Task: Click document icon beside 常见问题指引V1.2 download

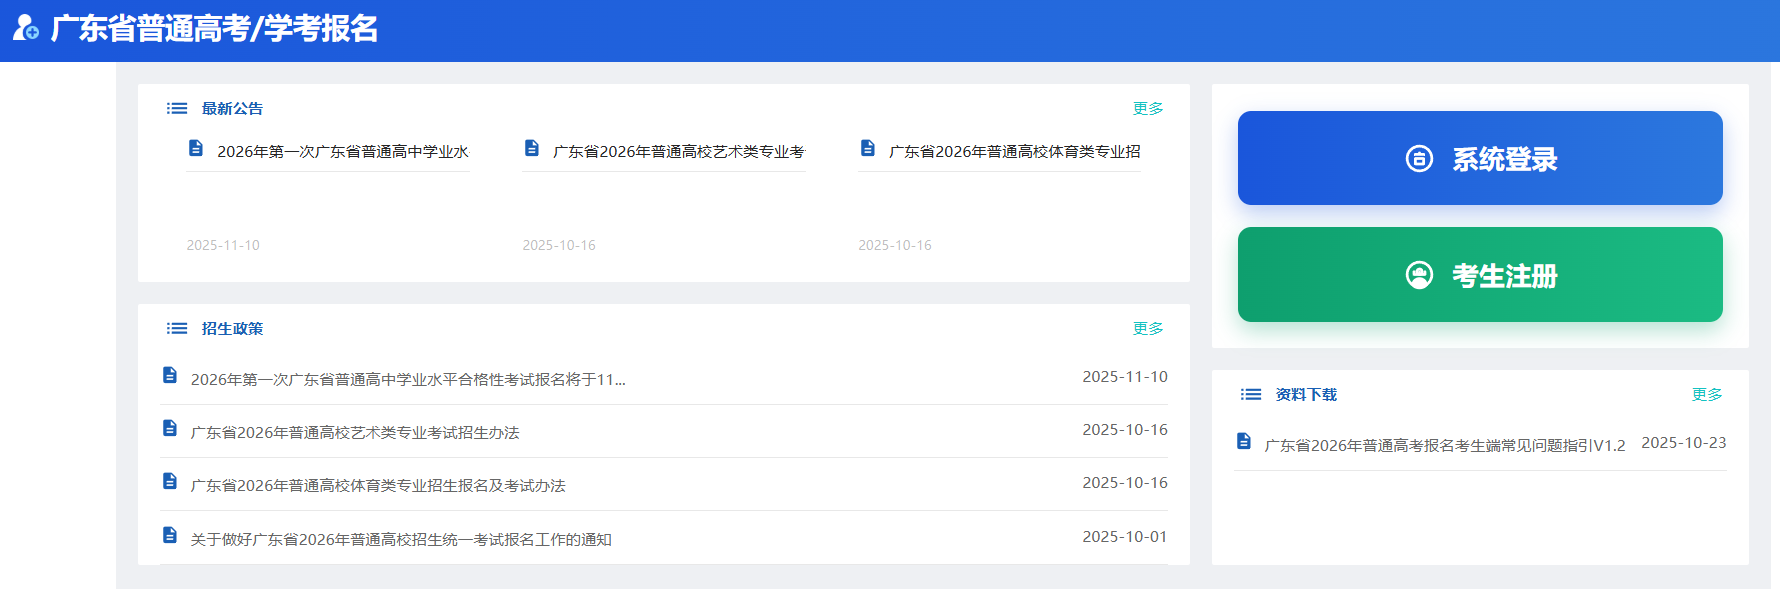Action: (x=1244, y=441)
